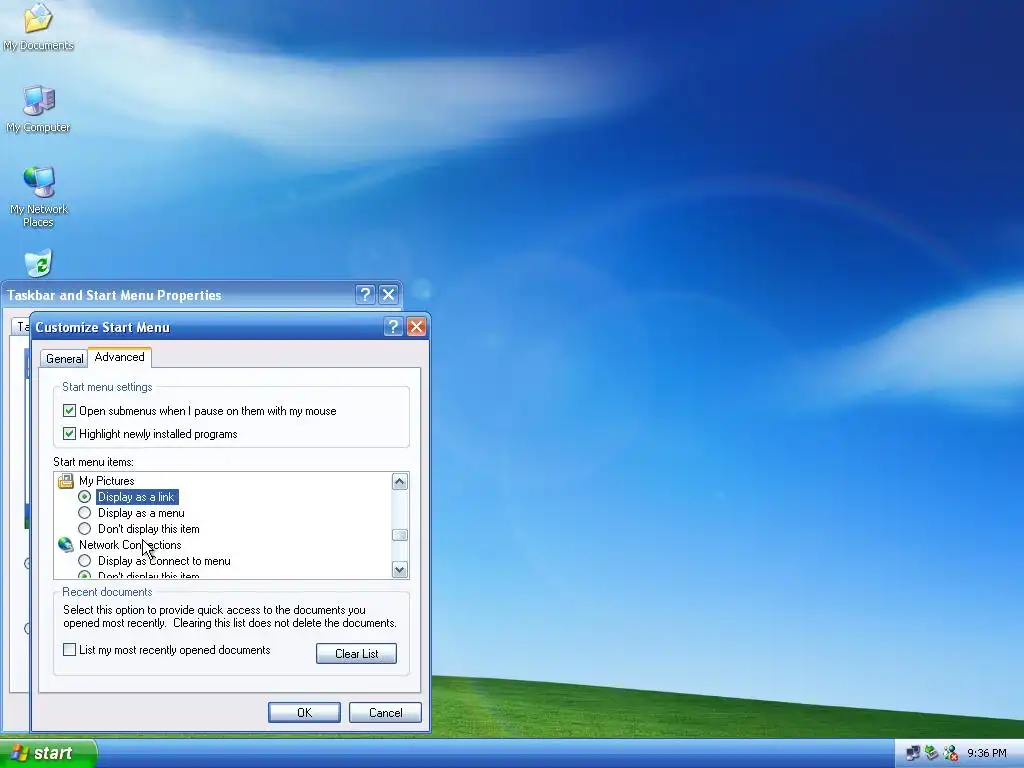Click the Start menu items scrollbar thumb
The image size is (1024, 768).
[400, 536]
